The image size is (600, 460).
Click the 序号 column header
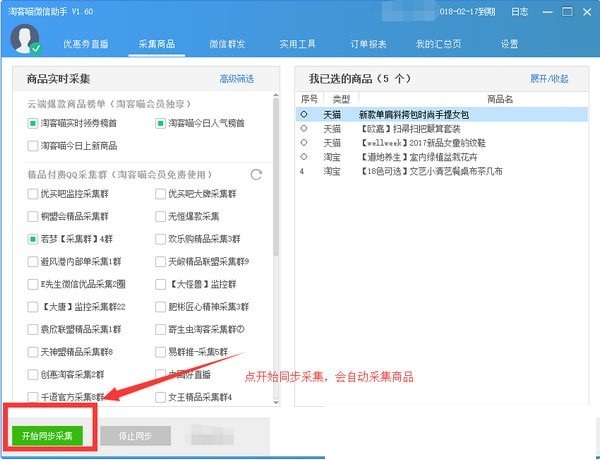click(x=309, y=100)
